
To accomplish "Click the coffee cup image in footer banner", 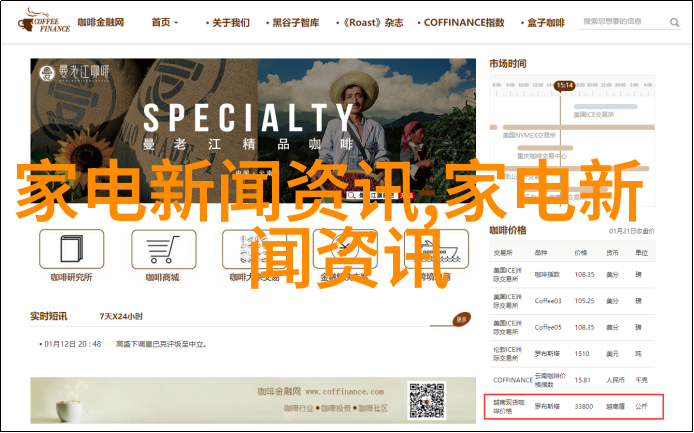I will [x=71, y=409].
